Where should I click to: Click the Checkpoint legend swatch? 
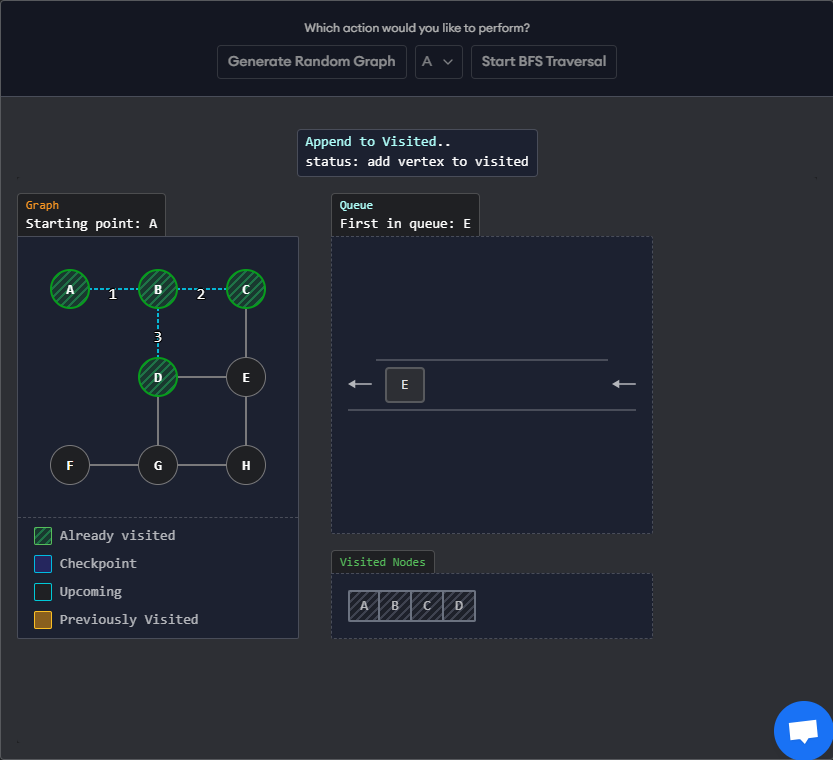point(43,564)
